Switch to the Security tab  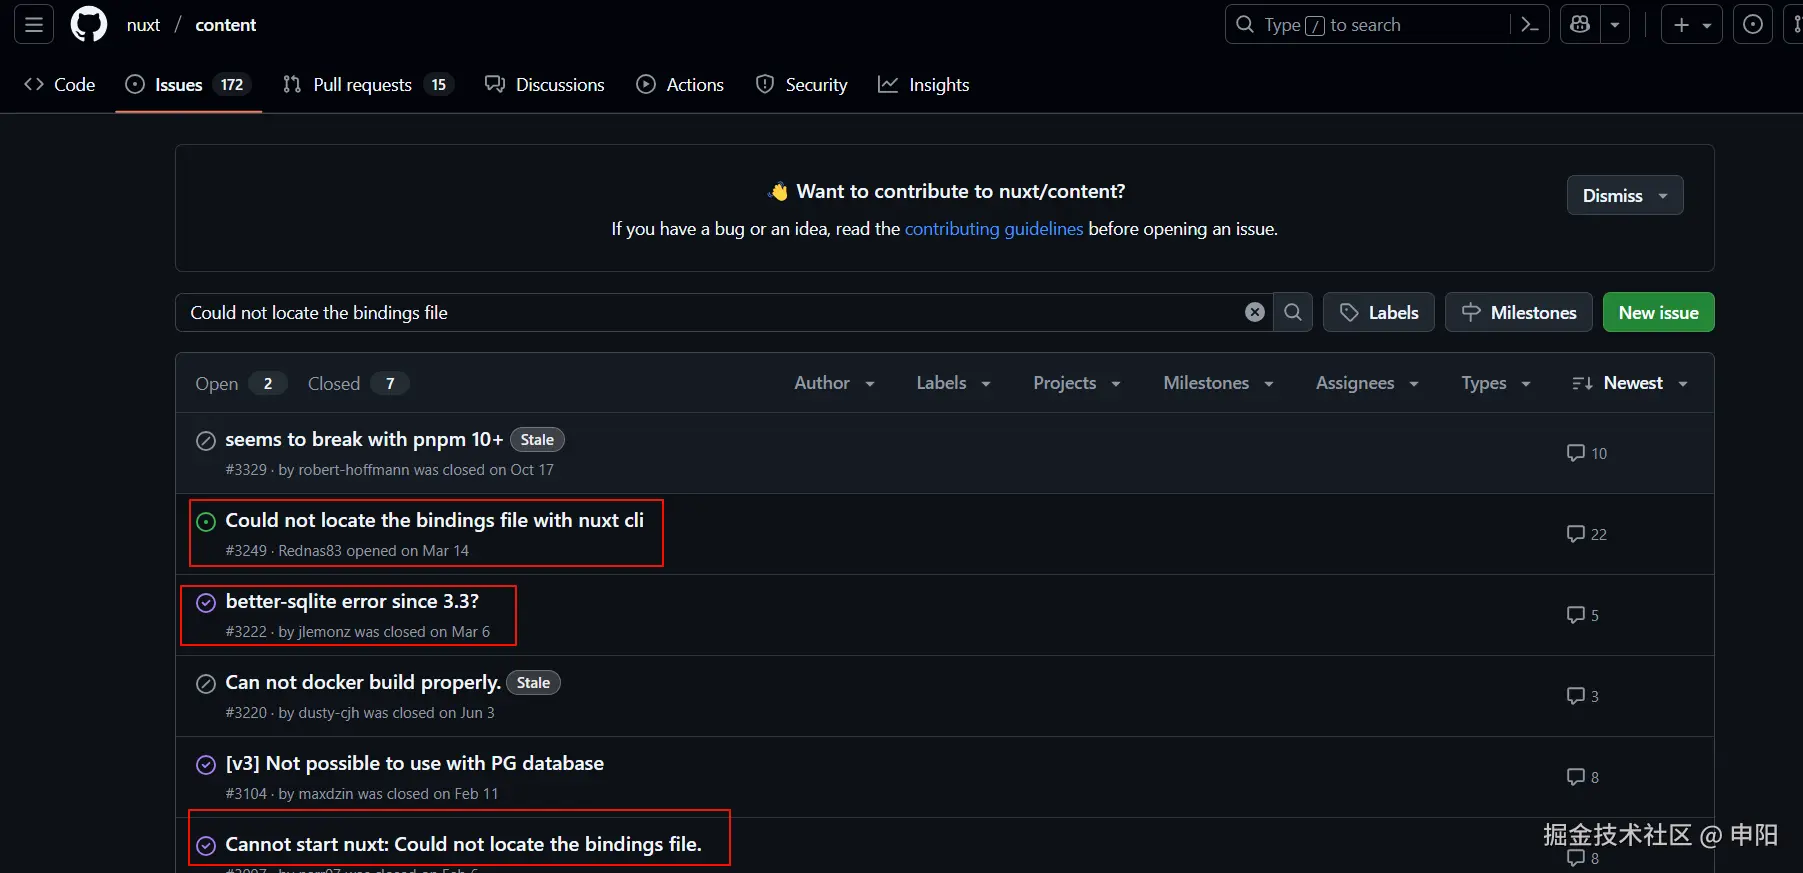click(x=801, y=85)
